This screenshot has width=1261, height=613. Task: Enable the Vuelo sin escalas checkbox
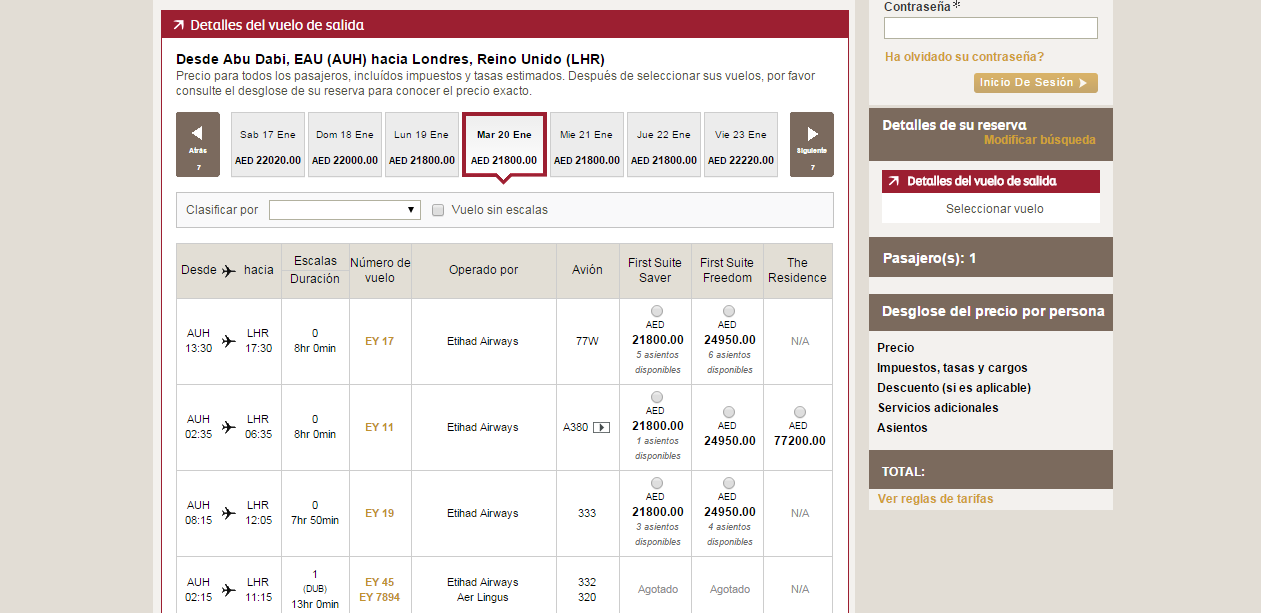pos(438,210)
